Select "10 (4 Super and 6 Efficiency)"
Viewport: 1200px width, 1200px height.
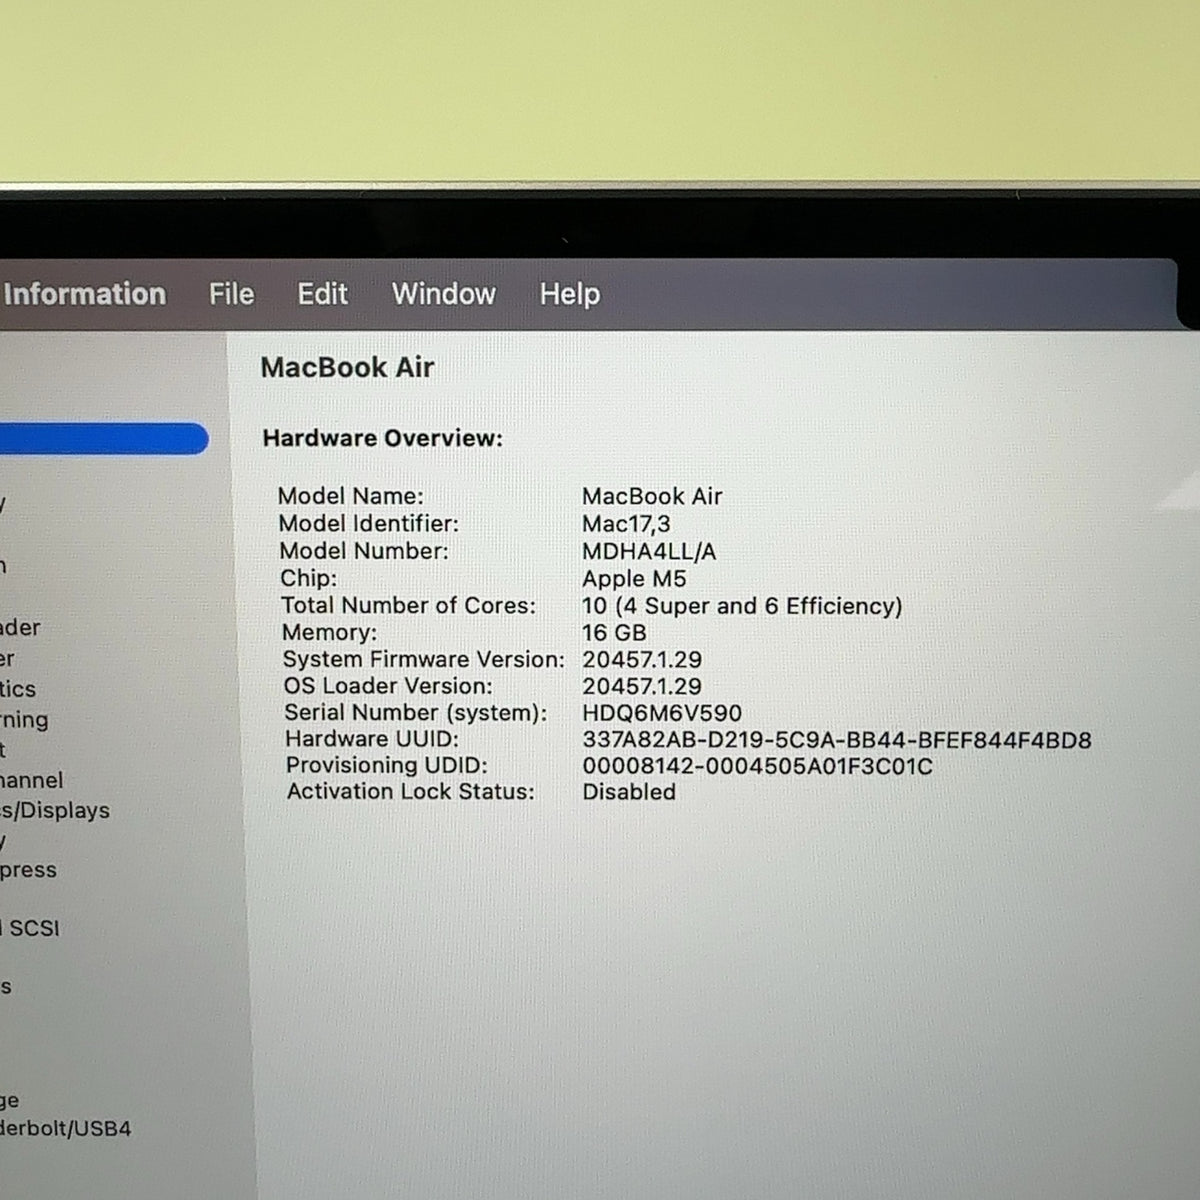tap(742, 606)
